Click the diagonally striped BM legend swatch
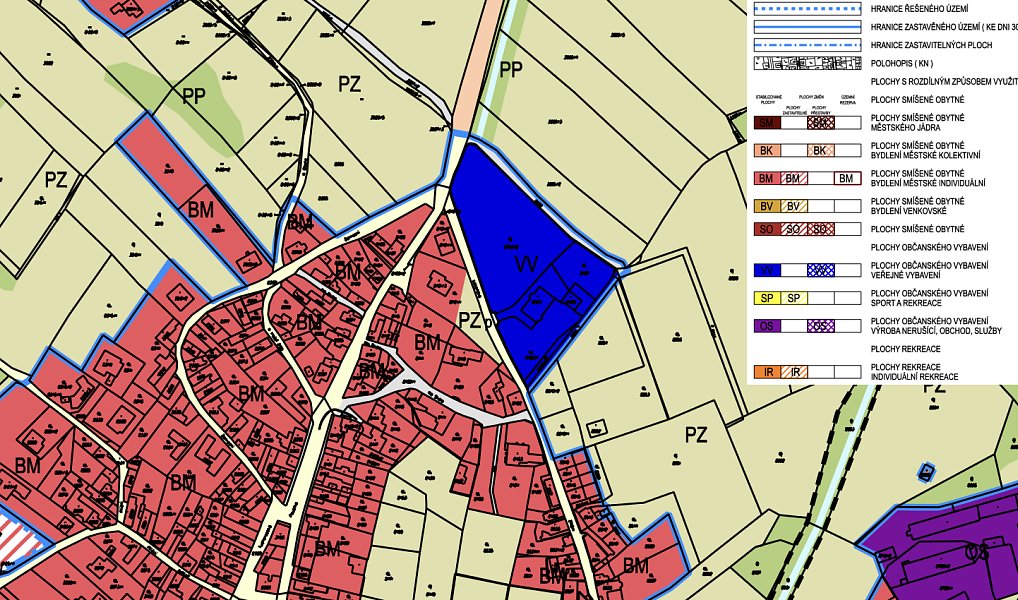This screenshot has height=600, width=1018. pos(794,178)
